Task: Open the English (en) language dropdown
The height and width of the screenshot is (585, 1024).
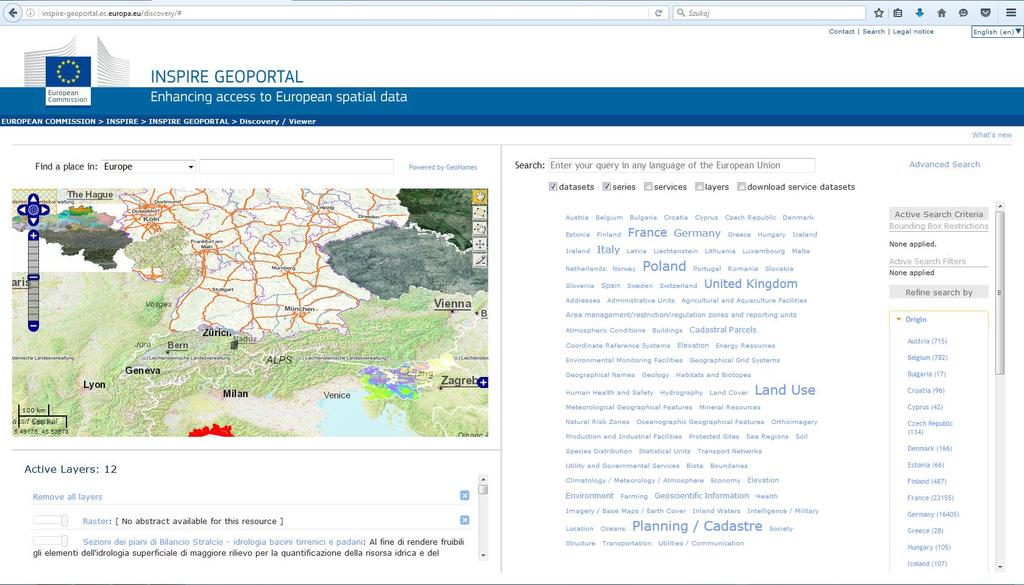Action: point(997,31)
